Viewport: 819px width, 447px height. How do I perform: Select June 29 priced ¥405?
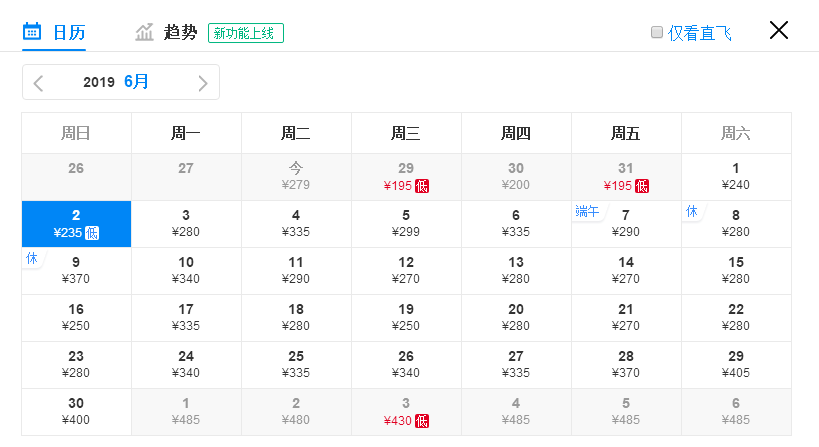pyautogui.click(x=736, y=365)
